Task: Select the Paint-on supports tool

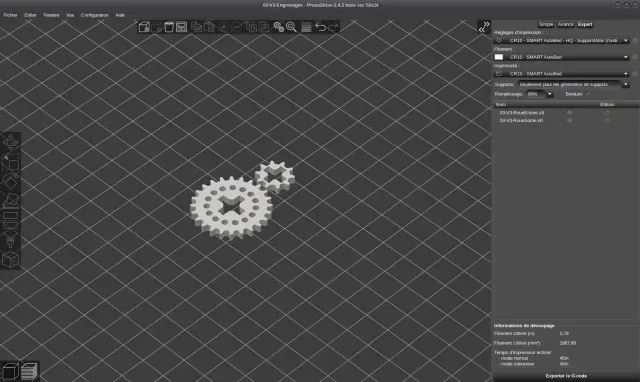Action: point(10,240)
